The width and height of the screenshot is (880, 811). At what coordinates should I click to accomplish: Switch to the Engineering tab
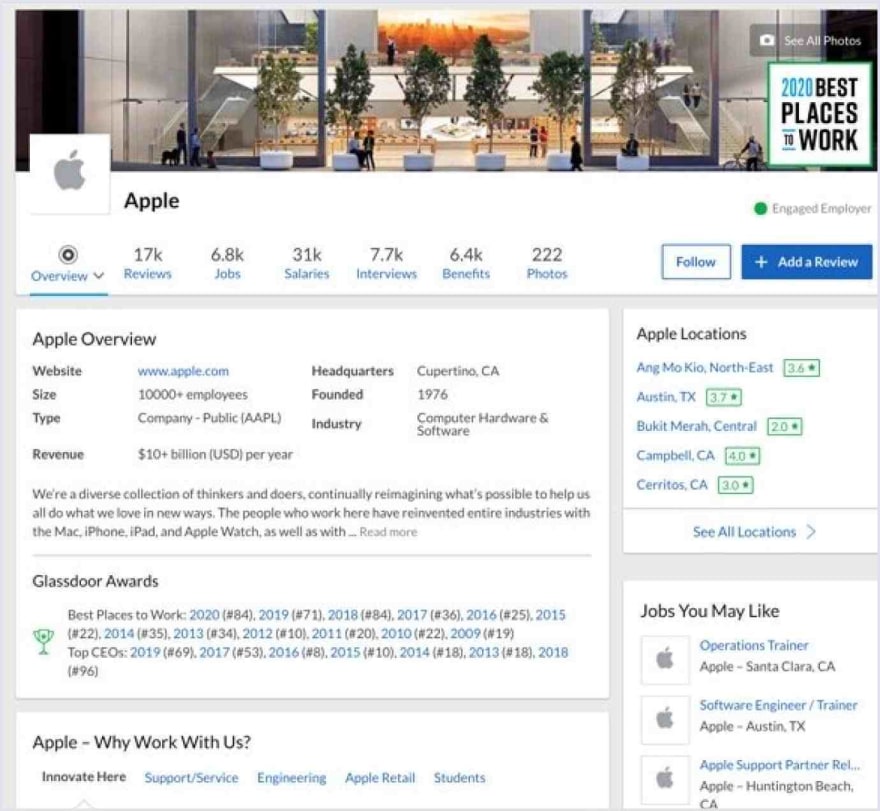pos(291,778)
